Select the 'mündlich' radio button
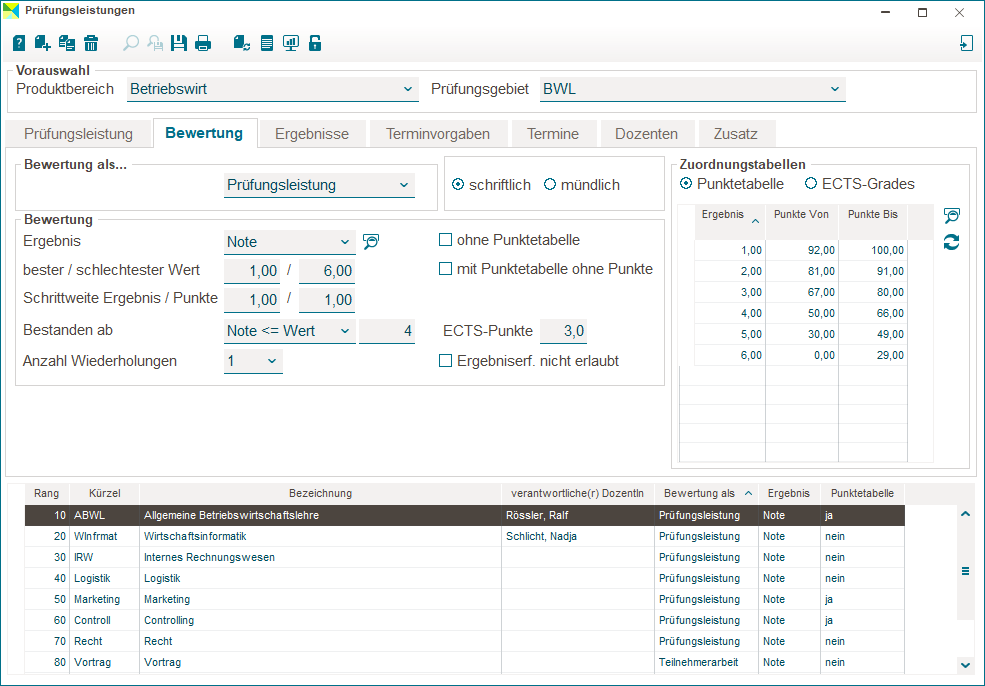Image resolution: width=985 pixels, height=686 pixels. [550, 185]
